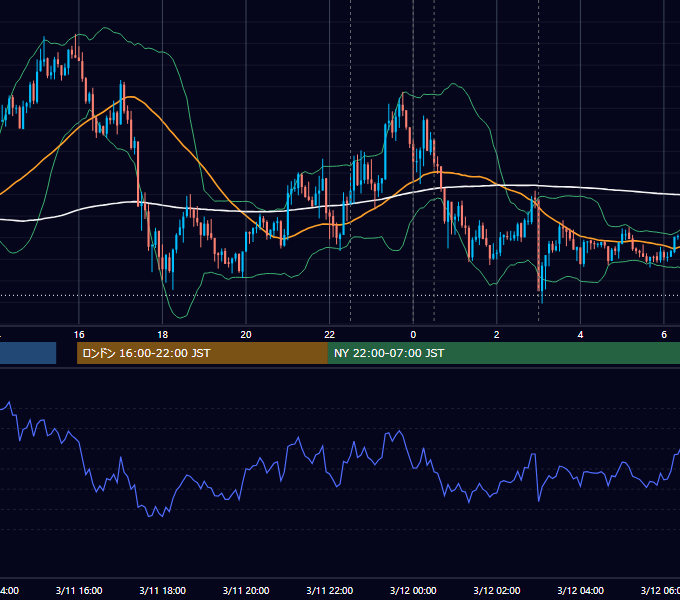Click the 16 hour label on chart axis

[x=79, y=335]
